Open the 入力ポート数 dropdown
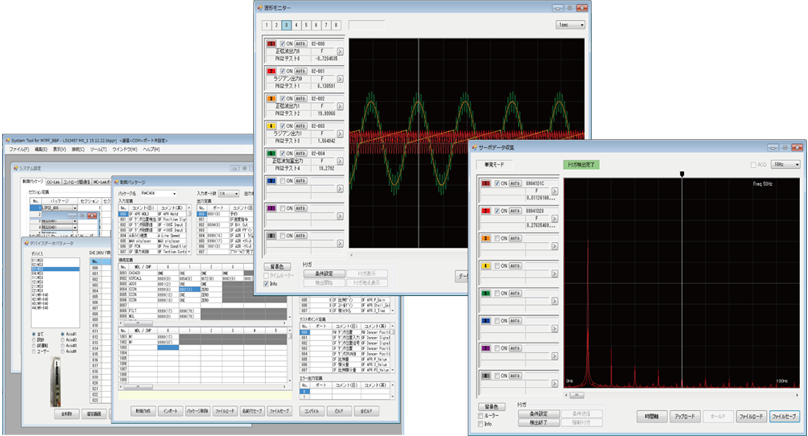This screenshot has height=436, width=808. 229,194
